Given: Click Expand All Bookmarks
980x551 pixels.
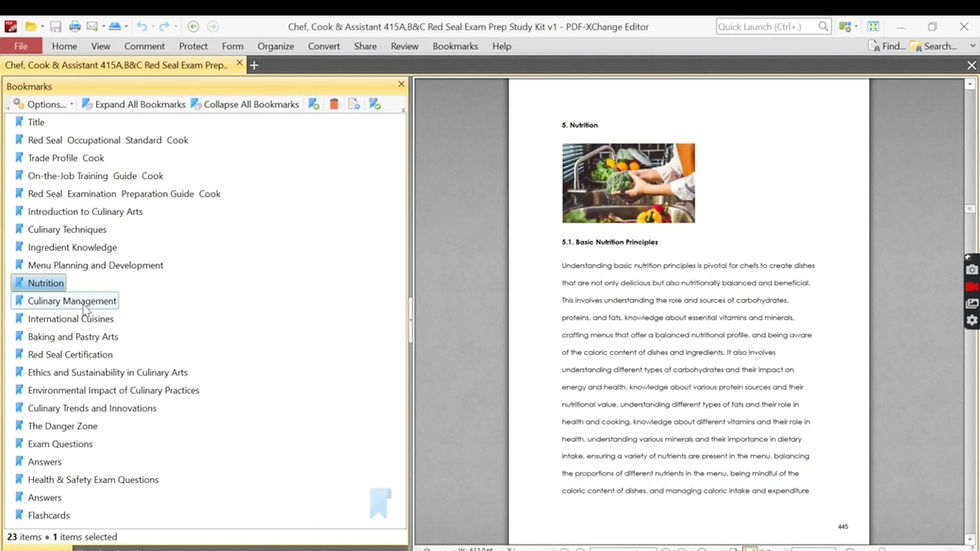Looking at the screenshot, I should tap(134, 104).
